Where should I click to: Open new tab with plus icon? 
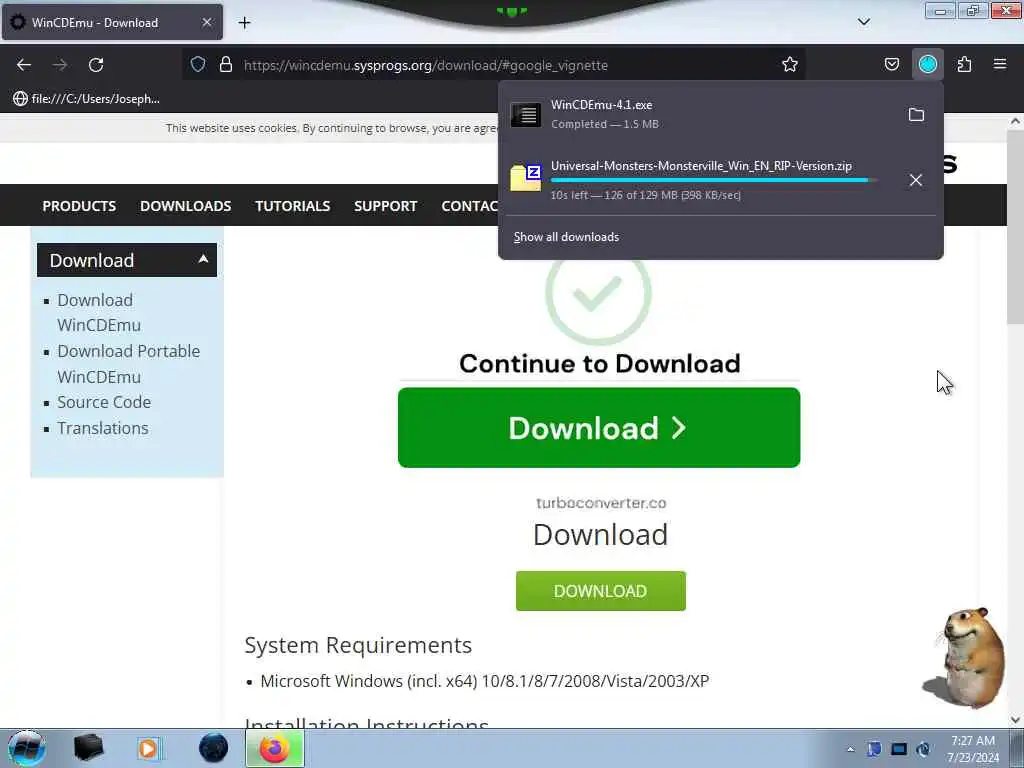[244, 23]
